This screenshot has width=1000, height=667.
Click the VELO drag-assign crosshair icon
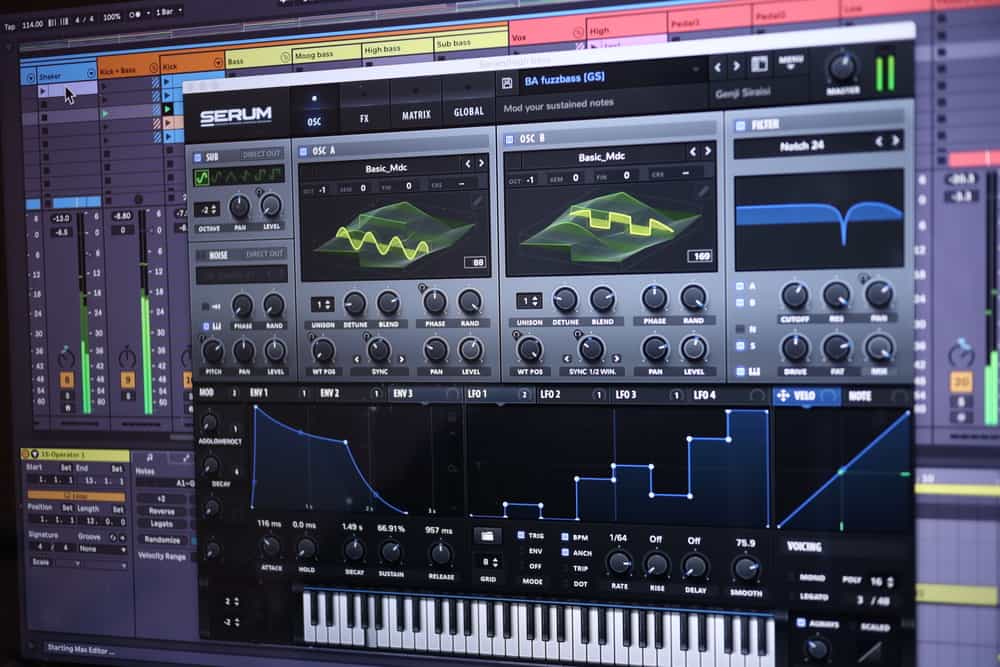[x=783, y=396]
